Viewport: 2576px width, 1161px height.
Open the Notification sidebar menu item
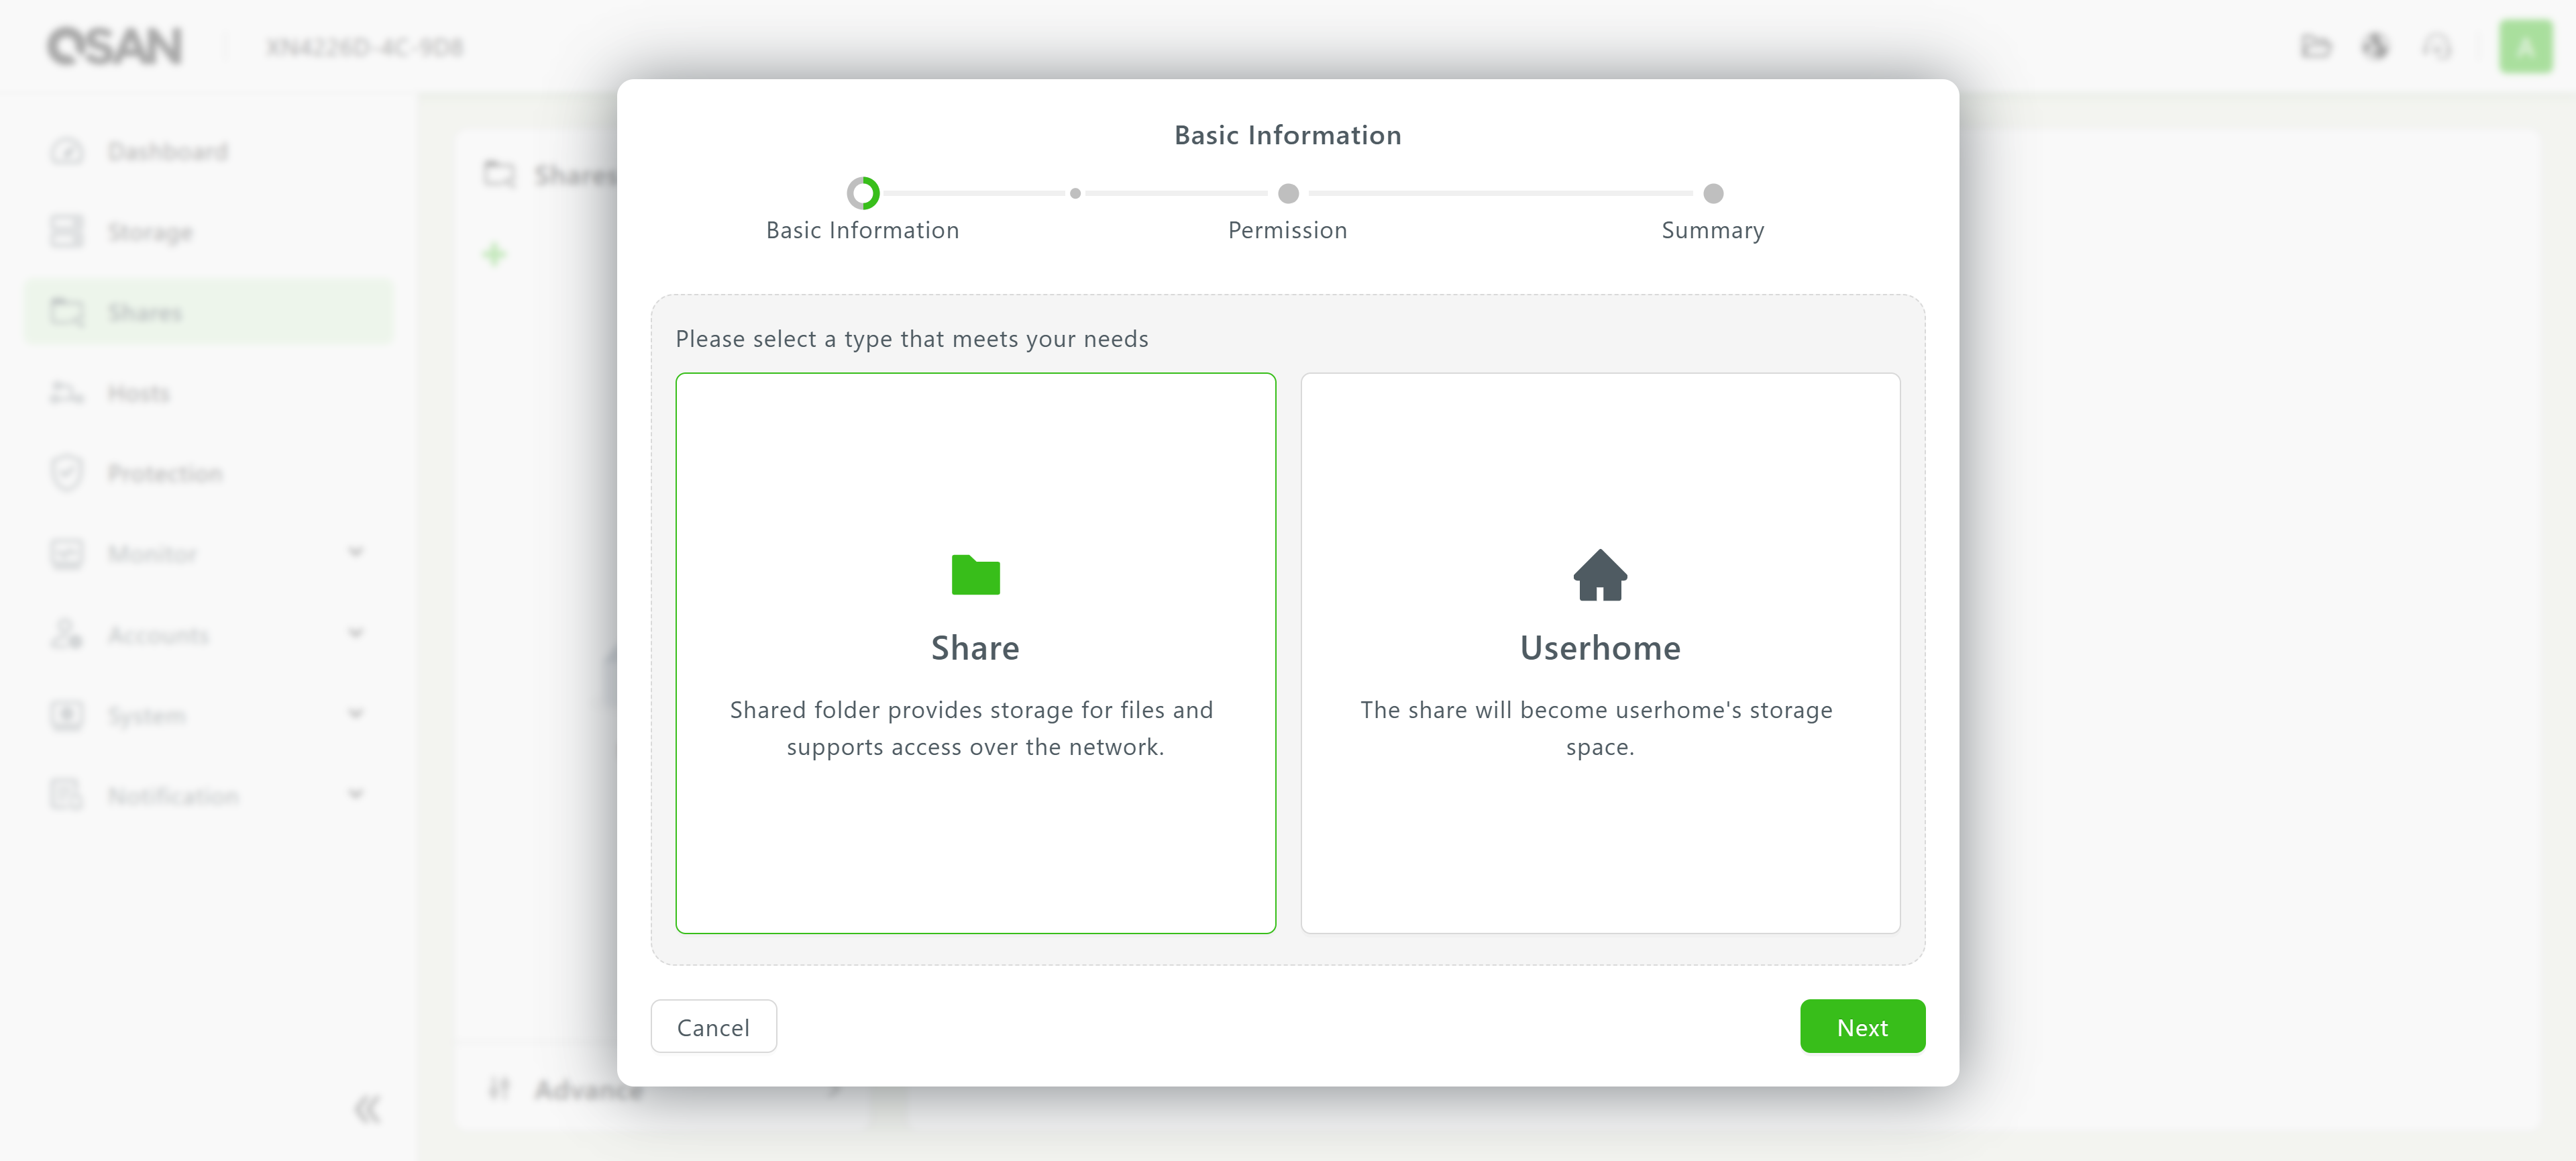point(173,796)
